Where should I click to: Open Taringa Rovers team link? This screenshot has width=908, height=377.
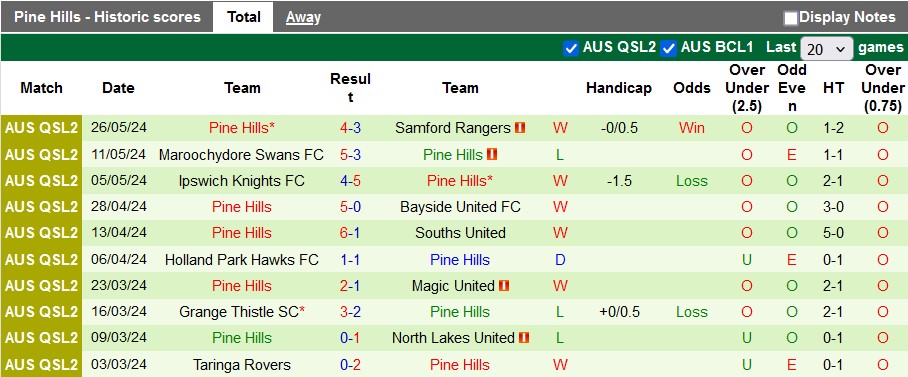coord(241,365)
